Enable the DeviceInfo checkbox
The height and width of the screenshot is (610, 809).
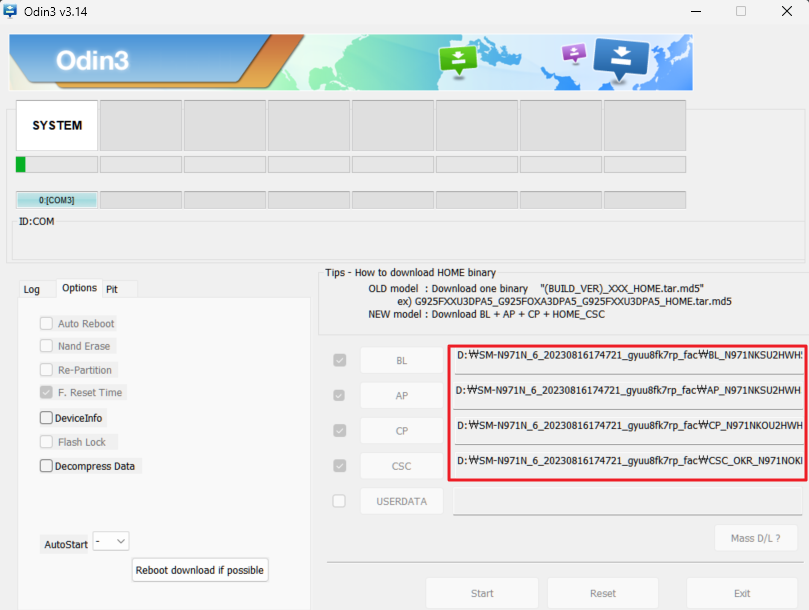46,418
